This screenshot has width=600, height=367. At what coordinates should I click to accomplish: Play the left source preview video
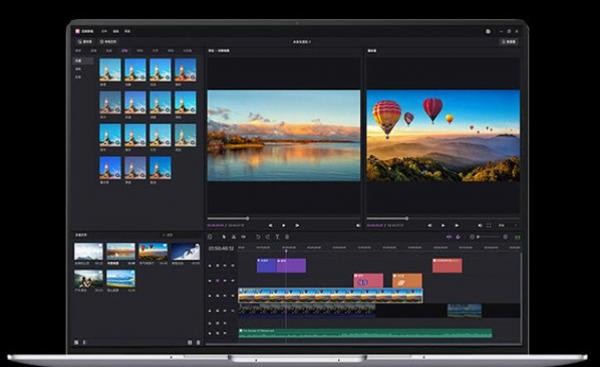pos(284,226)
